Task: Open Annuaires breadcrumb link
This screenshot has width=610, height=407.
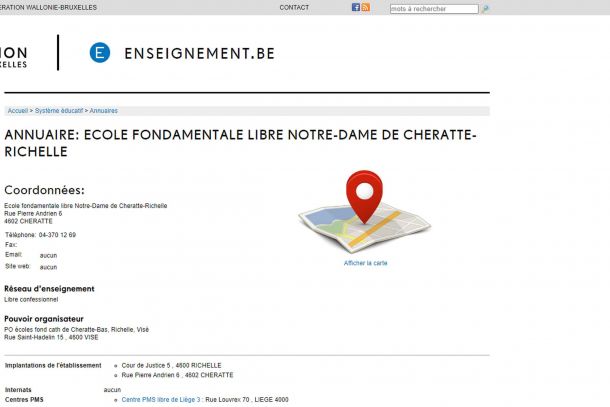Action: pos(104,111)
